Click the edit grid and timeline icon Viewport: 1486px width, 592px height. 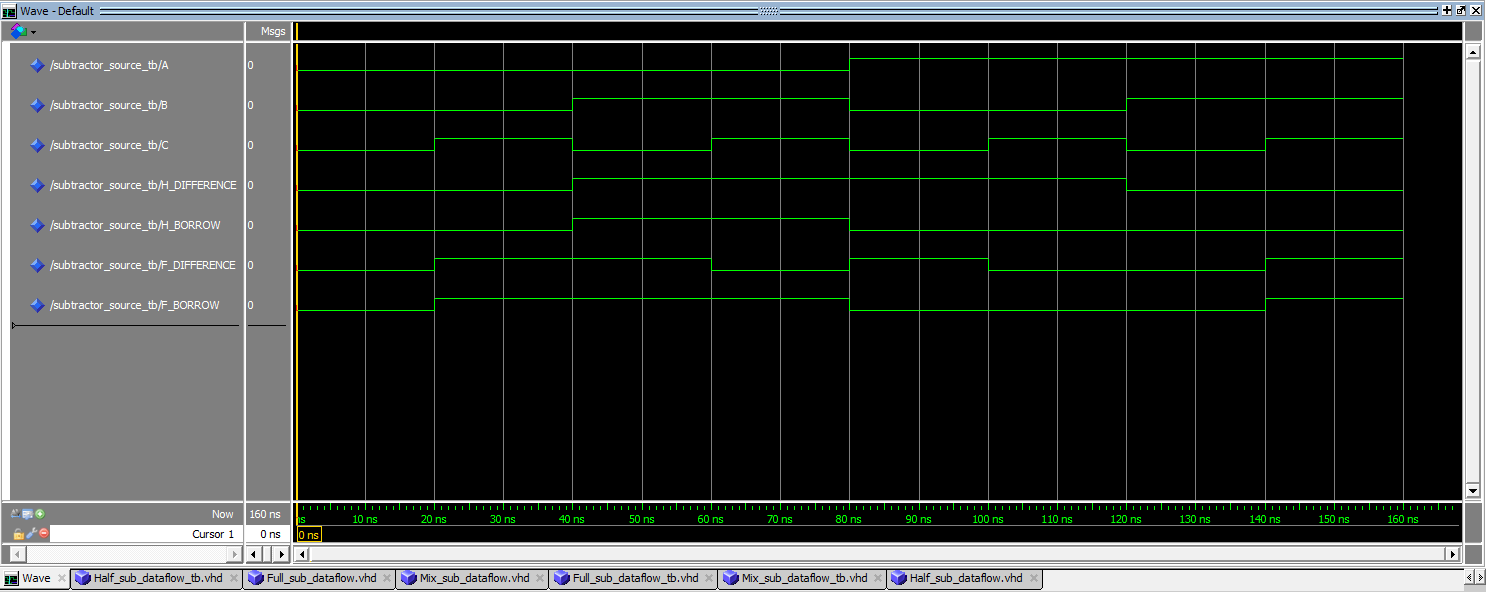[28, 514]
